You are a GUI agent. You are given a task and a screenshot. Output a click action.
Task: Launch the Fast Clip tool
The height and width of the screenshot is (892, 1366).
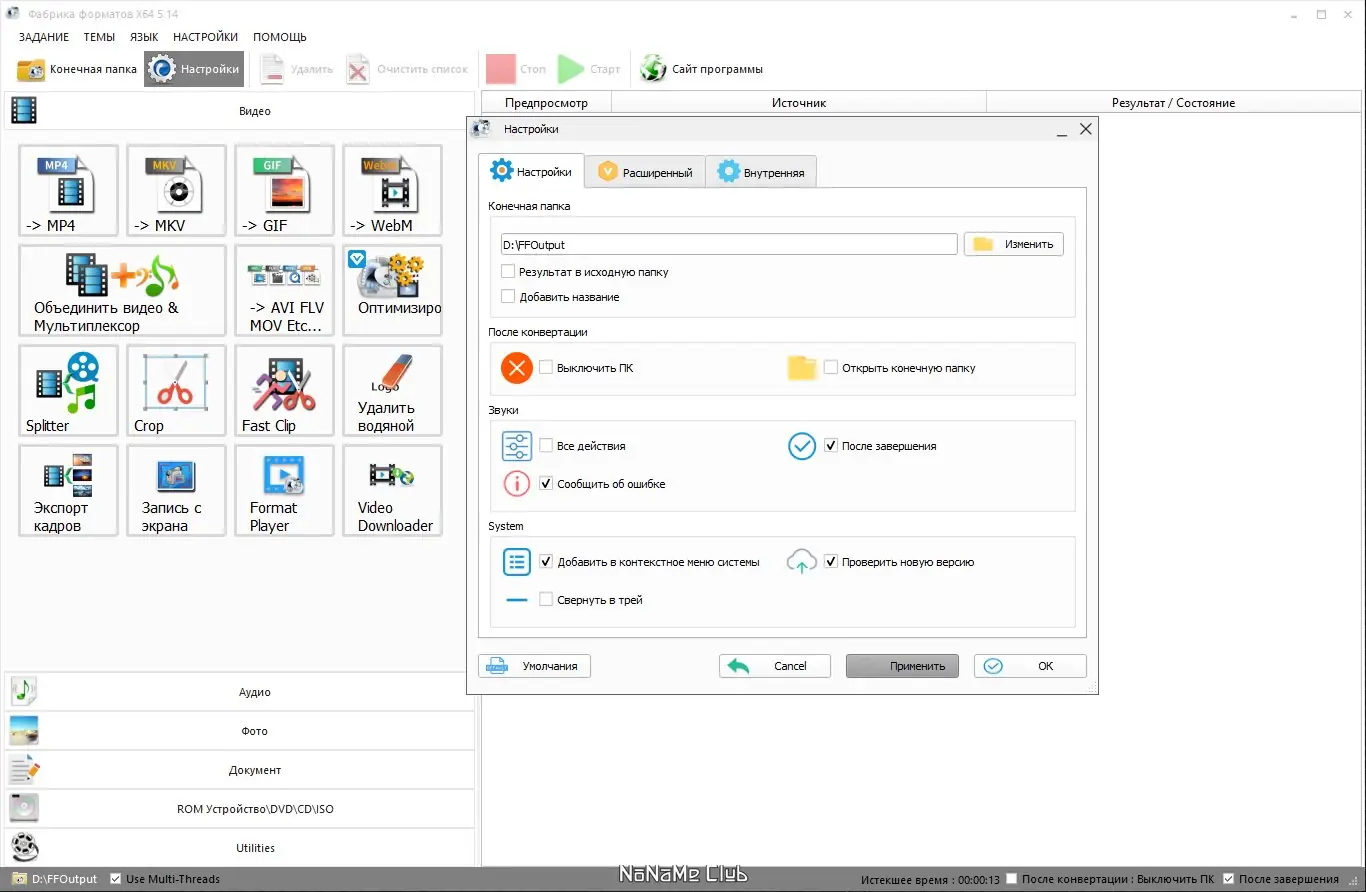[x=284, y=391]
